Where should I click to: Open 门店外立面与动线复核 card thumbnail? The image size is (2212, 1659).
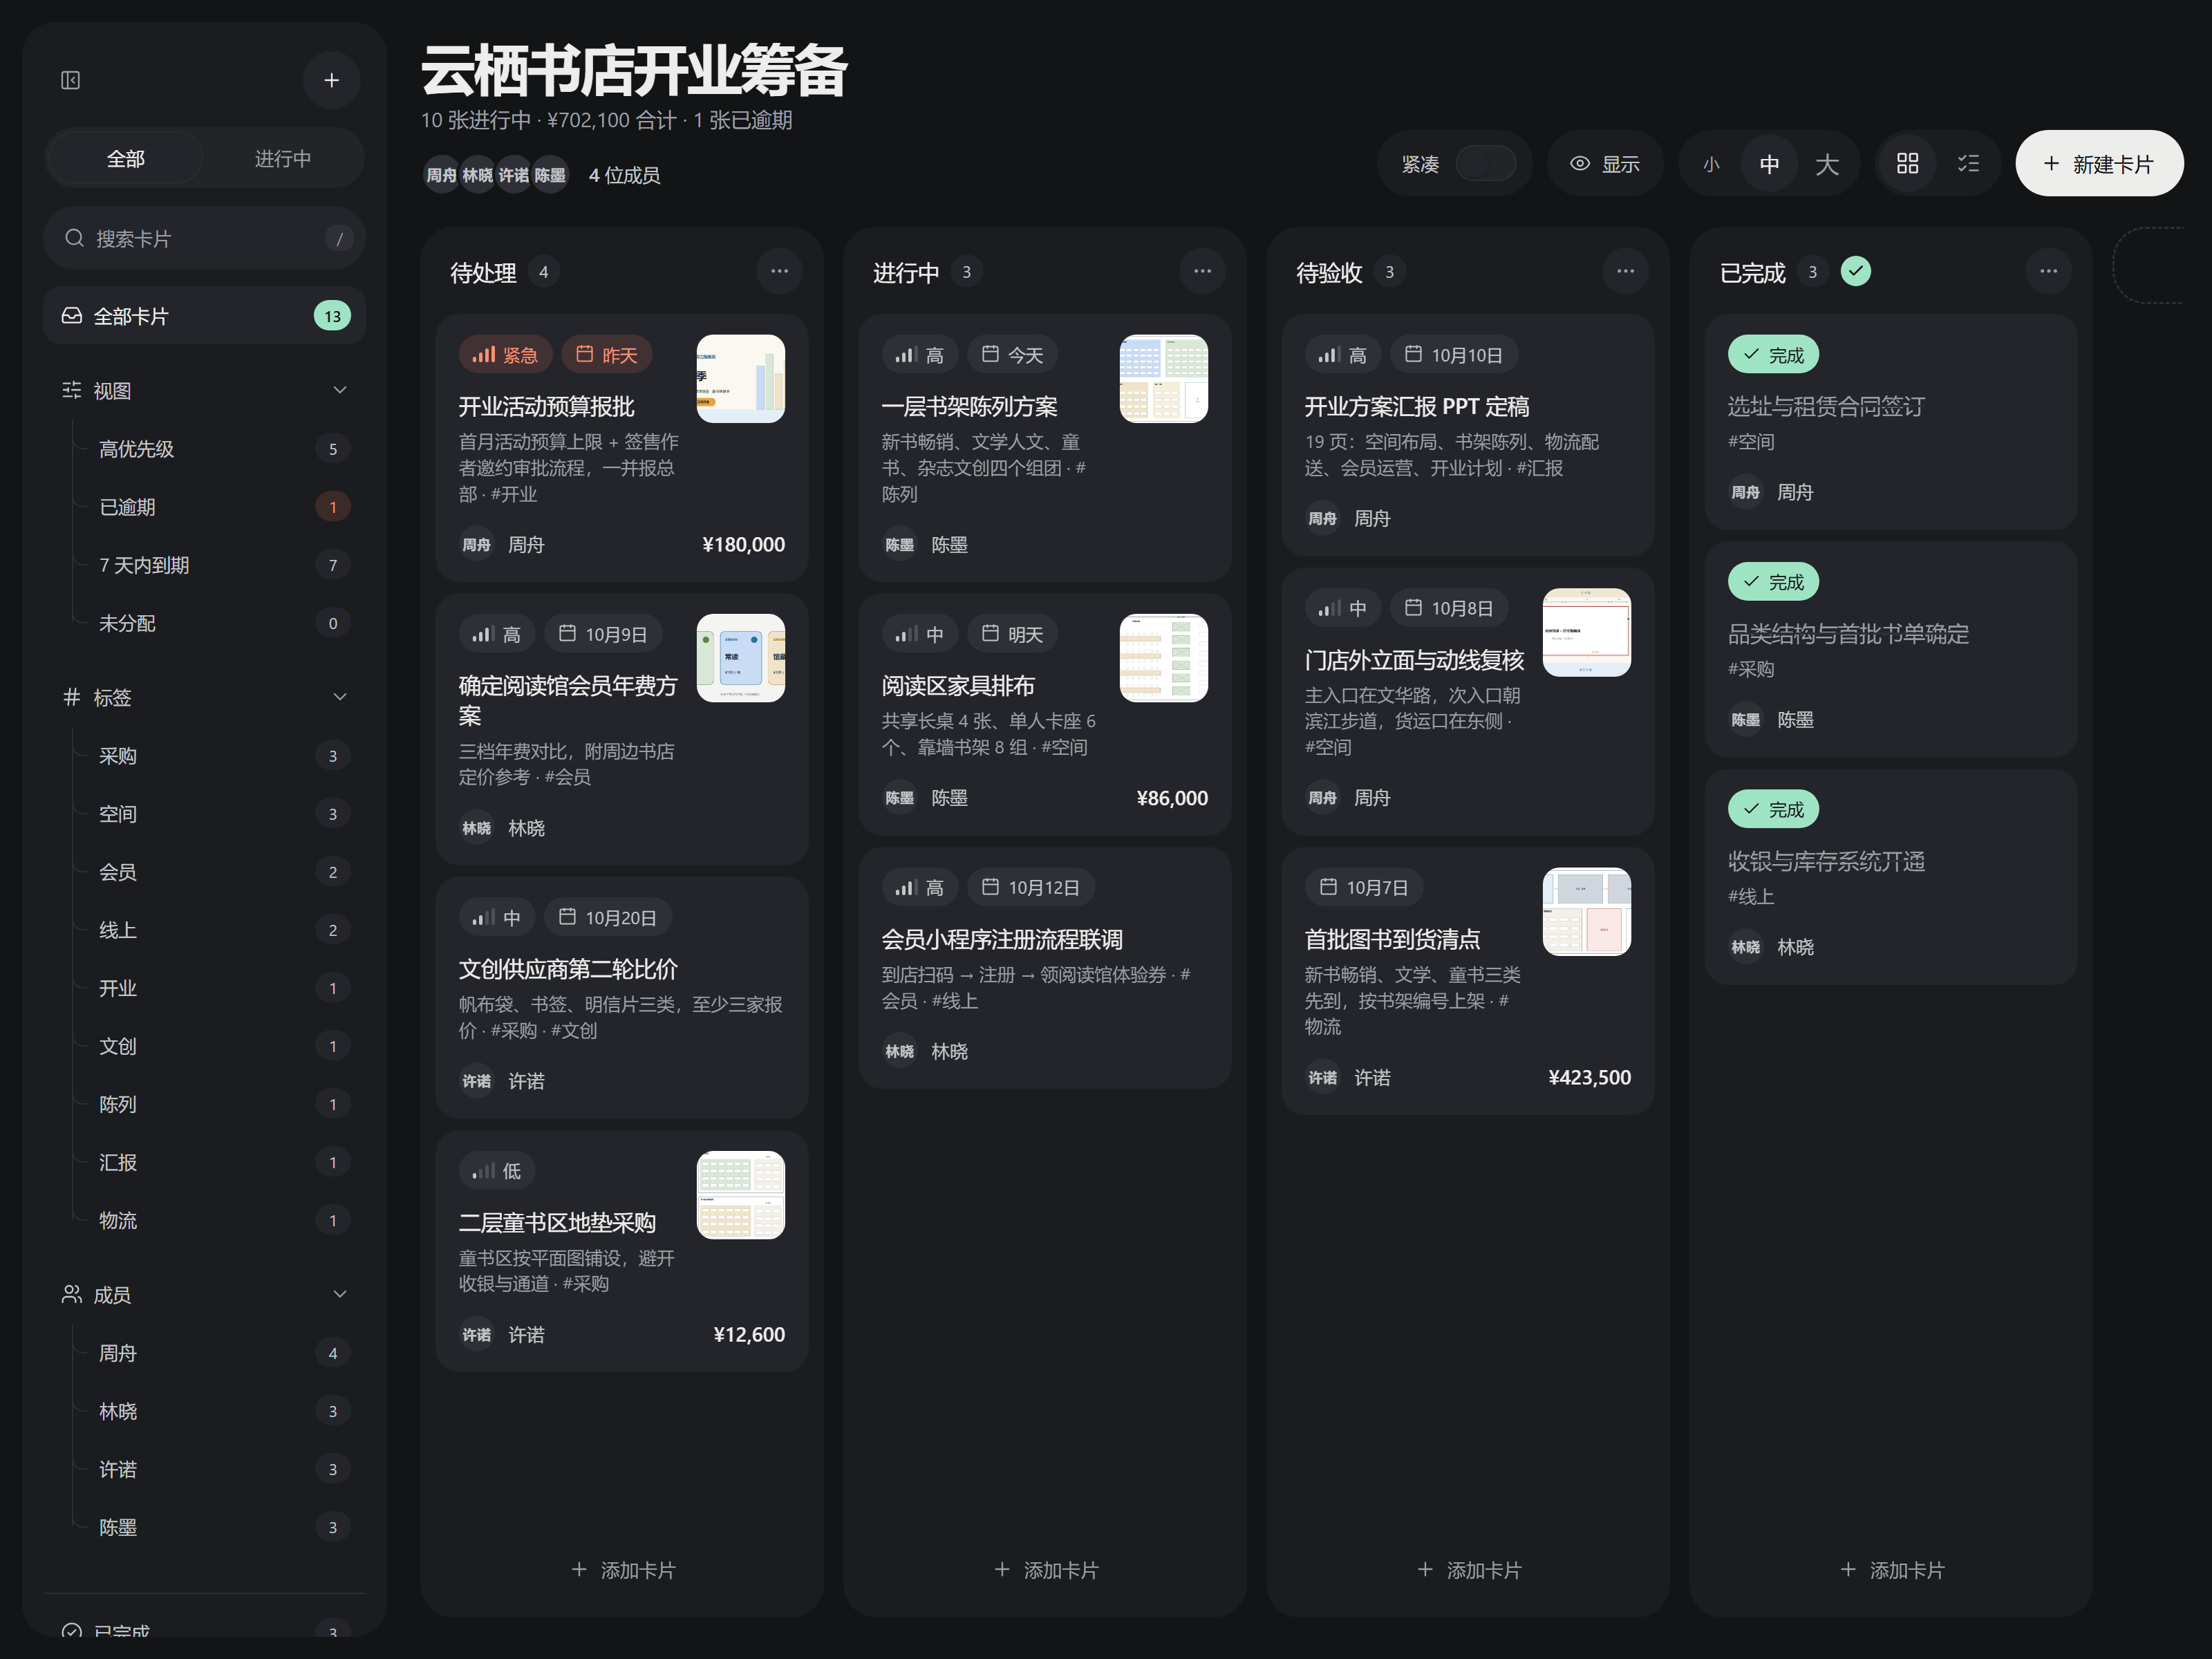(1586, 633)
